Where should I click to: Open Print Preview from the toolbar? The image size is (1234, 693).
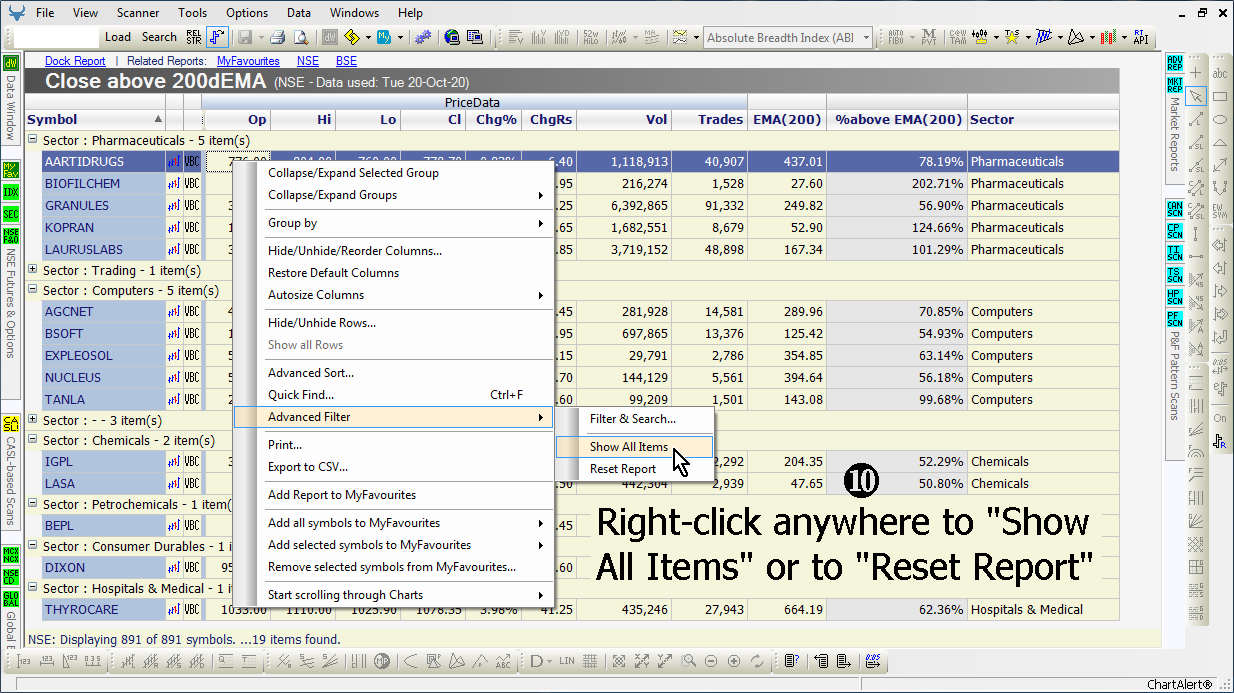299,37
